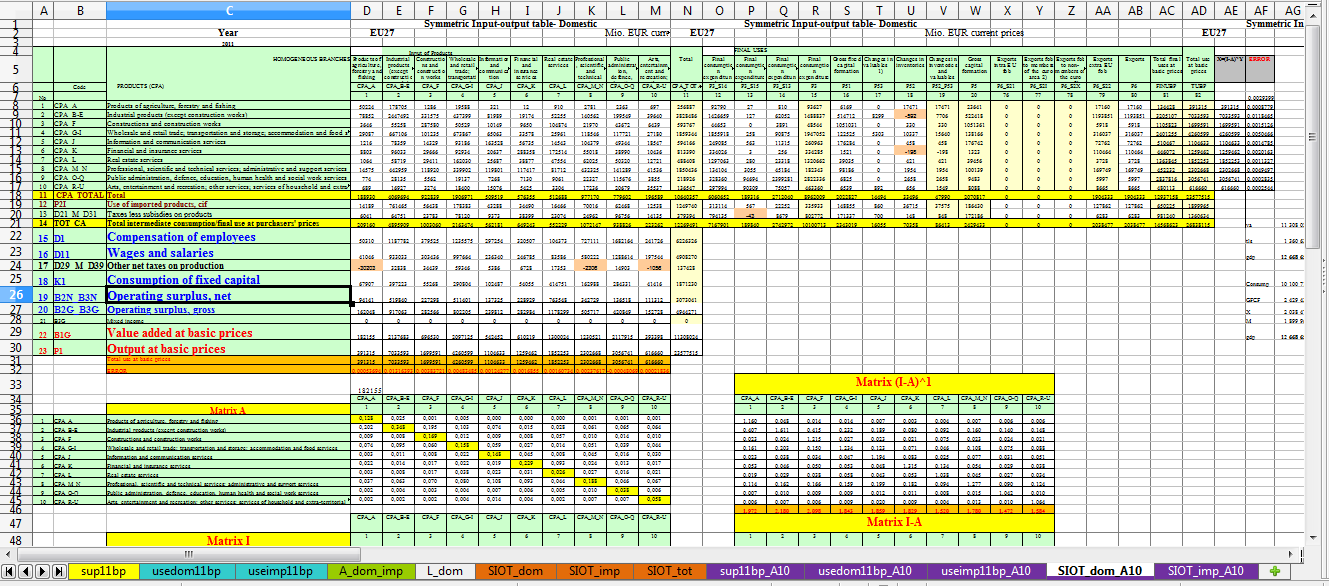Select column C header
The height and width of the screenshot is (586, 1329).
(228, 11)
